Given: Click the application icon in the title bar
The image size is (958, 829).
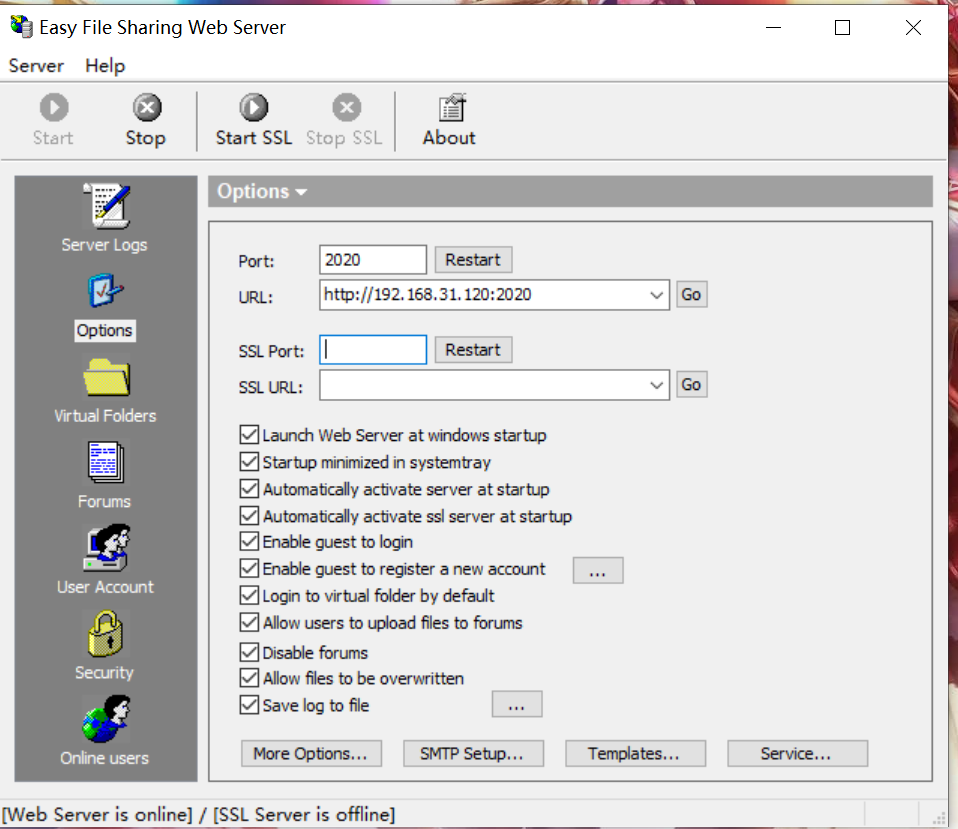Looking at the screenshot, I should (x=21, y=27).
